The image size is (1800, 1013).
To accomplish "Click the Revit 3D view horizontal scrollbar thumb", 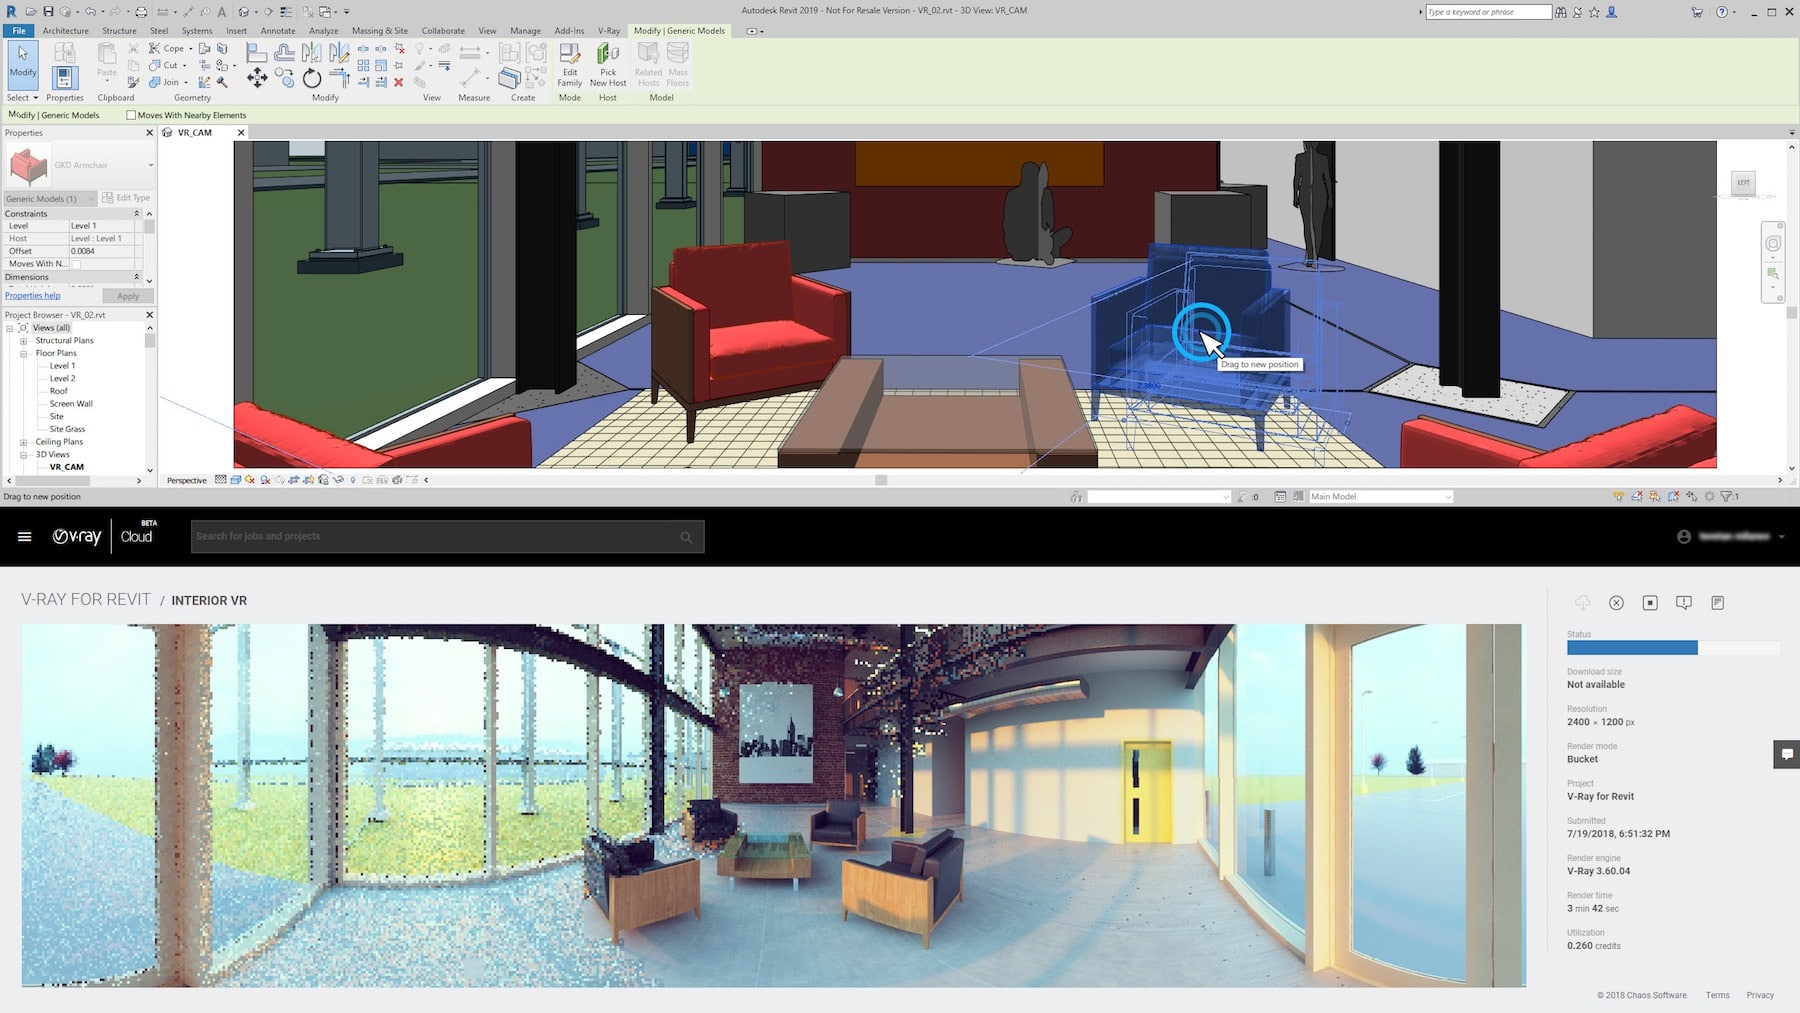I will coord(881,480).
